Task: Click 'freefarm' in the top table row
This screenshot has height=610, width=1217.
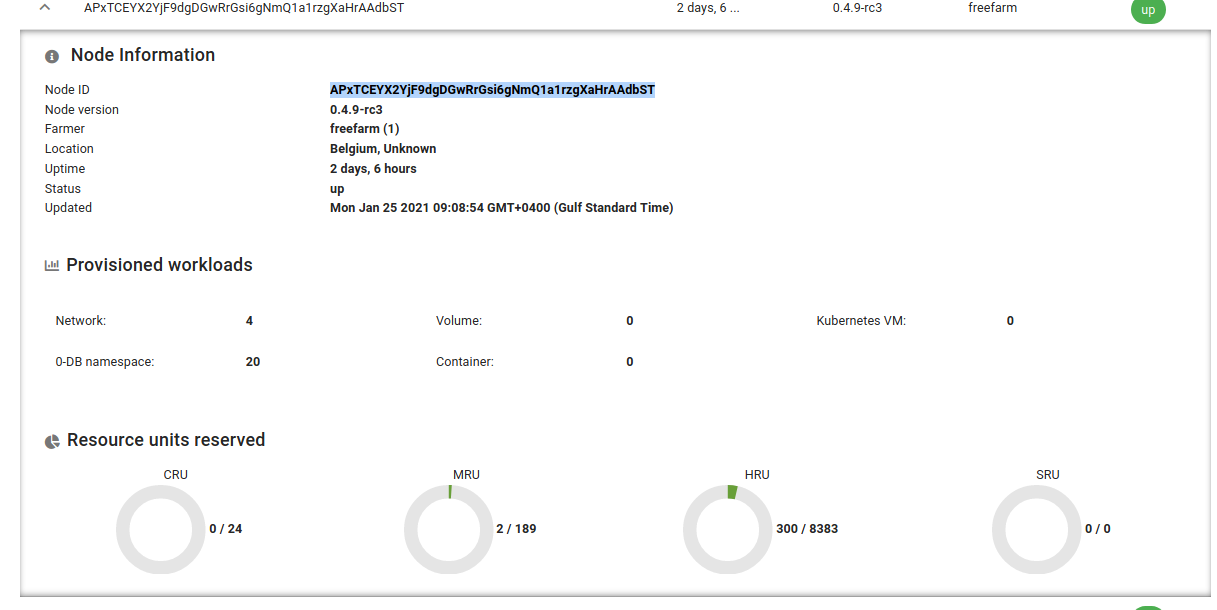Action: point(993,8)
